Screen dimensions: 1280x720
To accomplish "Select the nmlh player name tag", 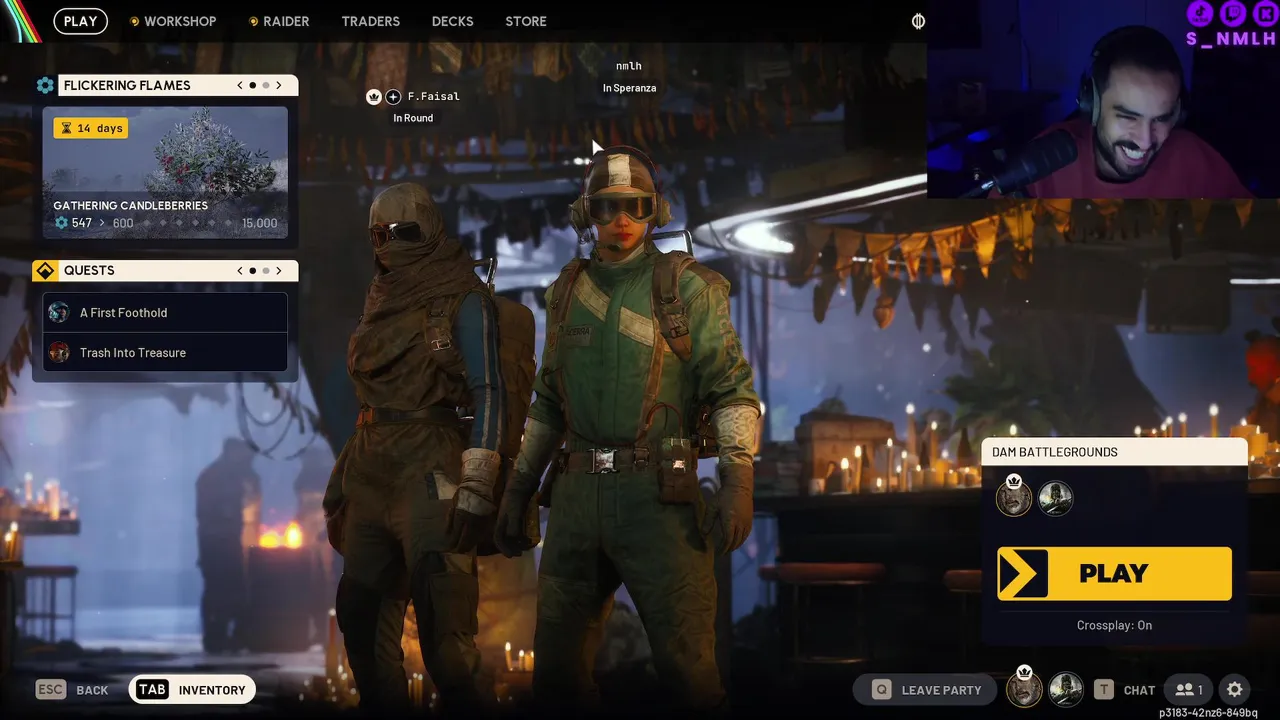I will tap(629, 67).
